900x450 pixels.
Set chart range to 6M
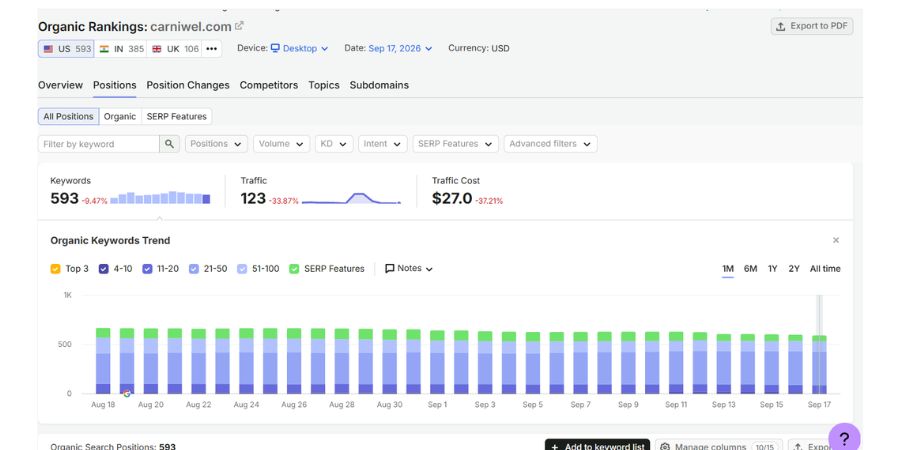click(750, 269)
